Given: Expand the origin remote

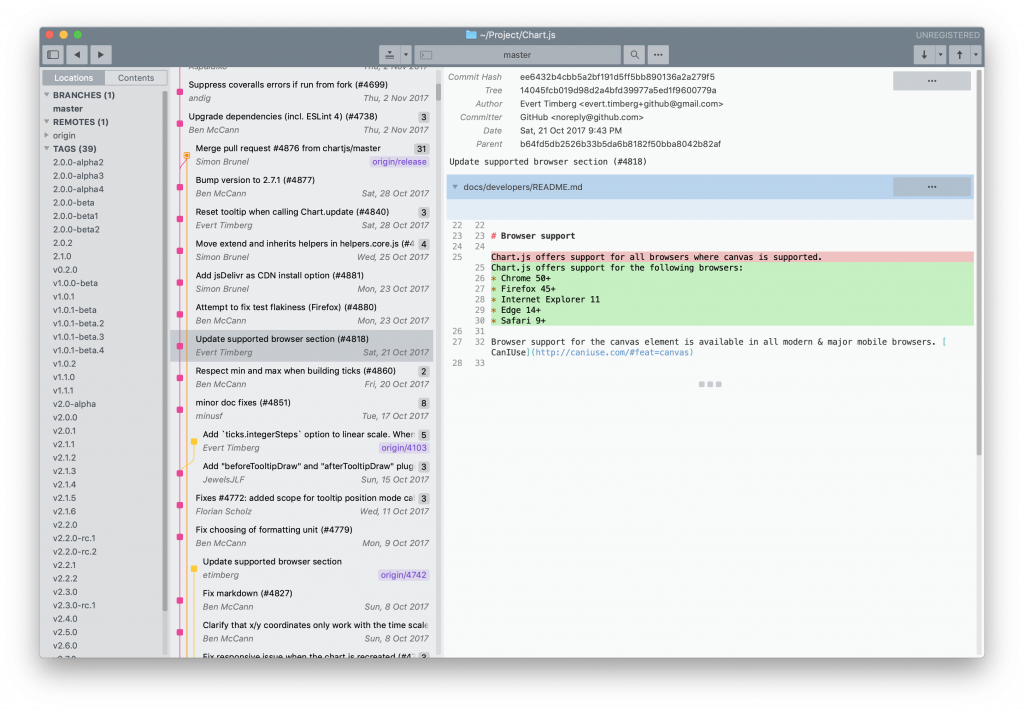Looking at the screenshot, I should click(x=47, y=135).
